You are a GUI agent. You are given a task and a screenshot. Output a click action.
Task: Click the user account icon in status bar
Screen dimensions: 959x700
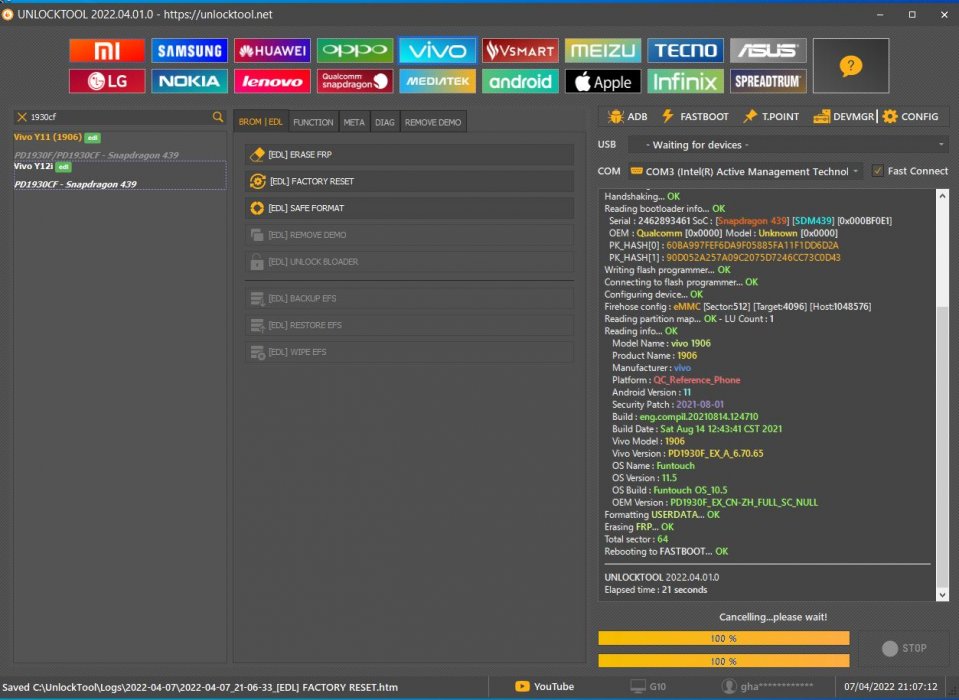(x=728, y=687)
